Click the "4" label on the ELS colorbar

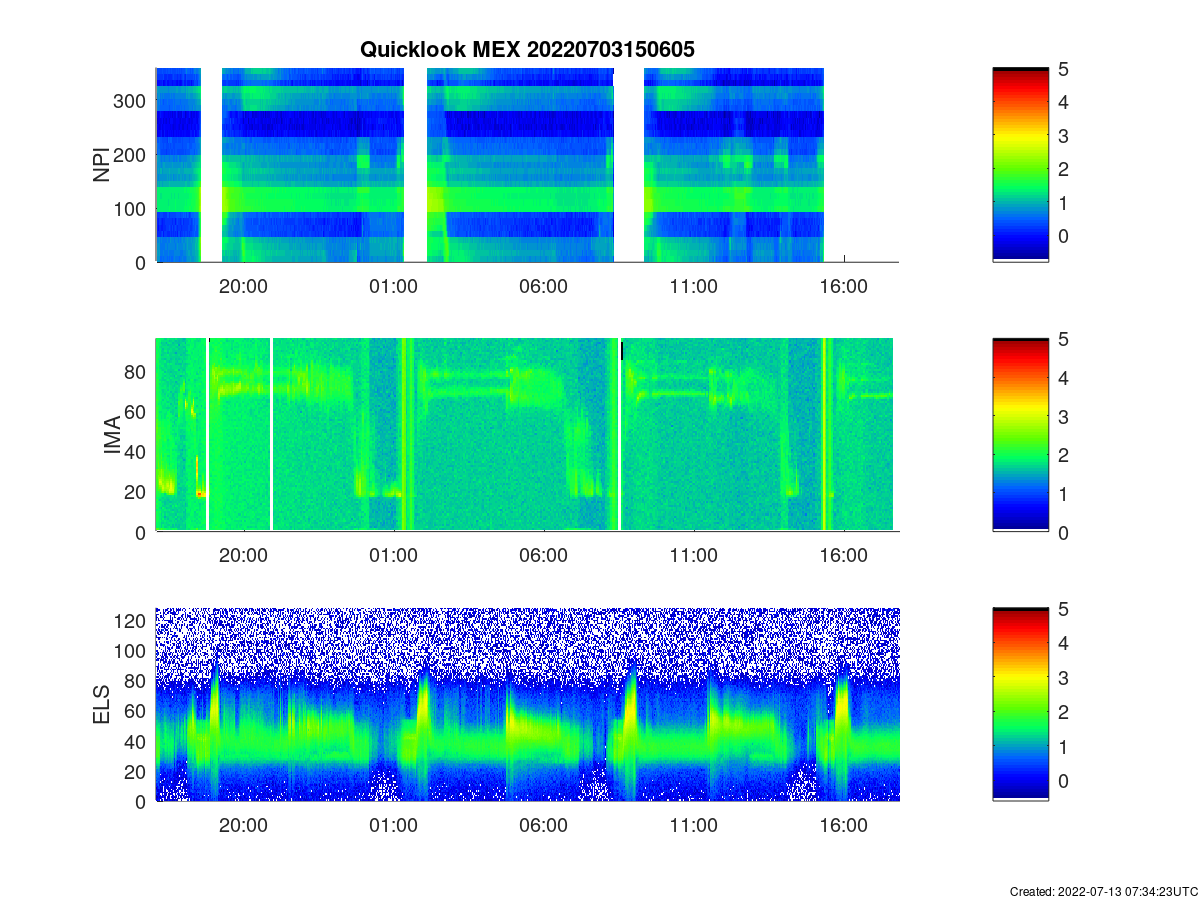point(1064,643)
